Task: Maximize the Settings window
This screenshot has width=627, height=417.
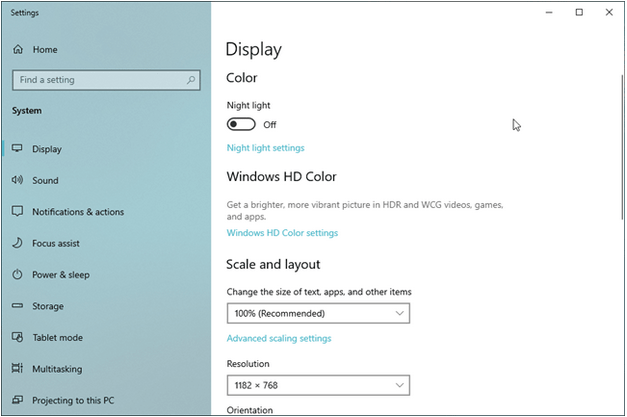Action: point(579,12)
